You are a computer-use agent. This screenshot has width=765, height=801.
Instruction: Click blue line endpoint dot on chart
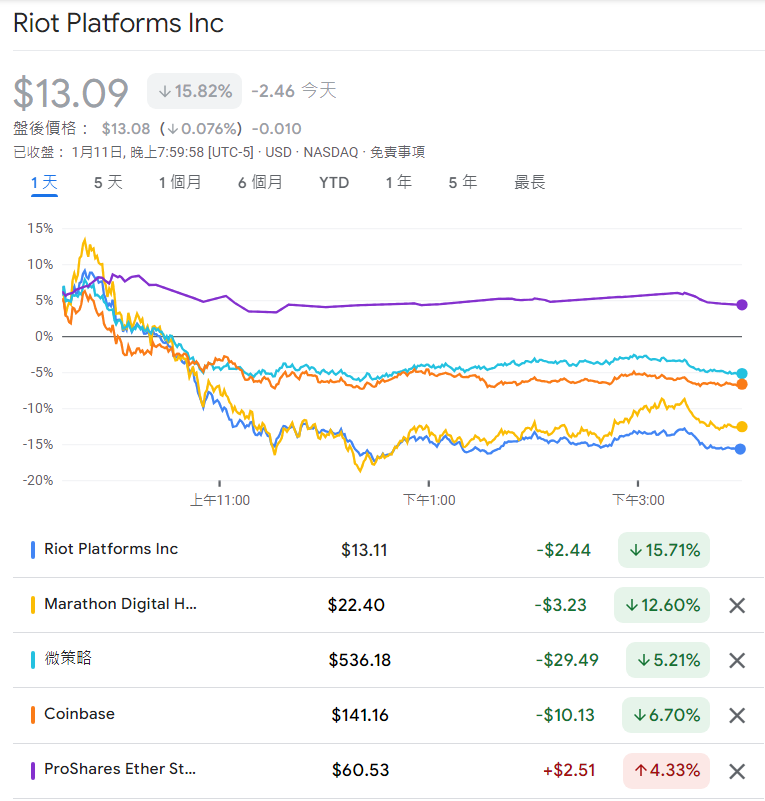pyautogui.click(x=740, y=449)
